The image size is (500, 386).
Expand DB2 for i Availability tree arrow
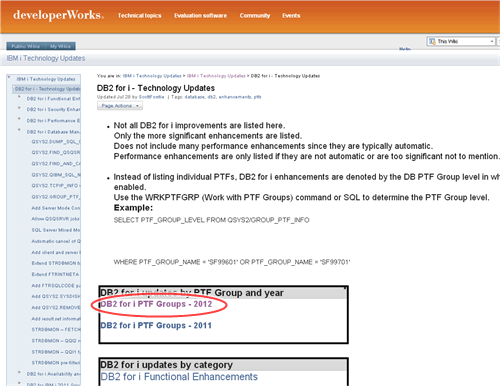(19, 372)
